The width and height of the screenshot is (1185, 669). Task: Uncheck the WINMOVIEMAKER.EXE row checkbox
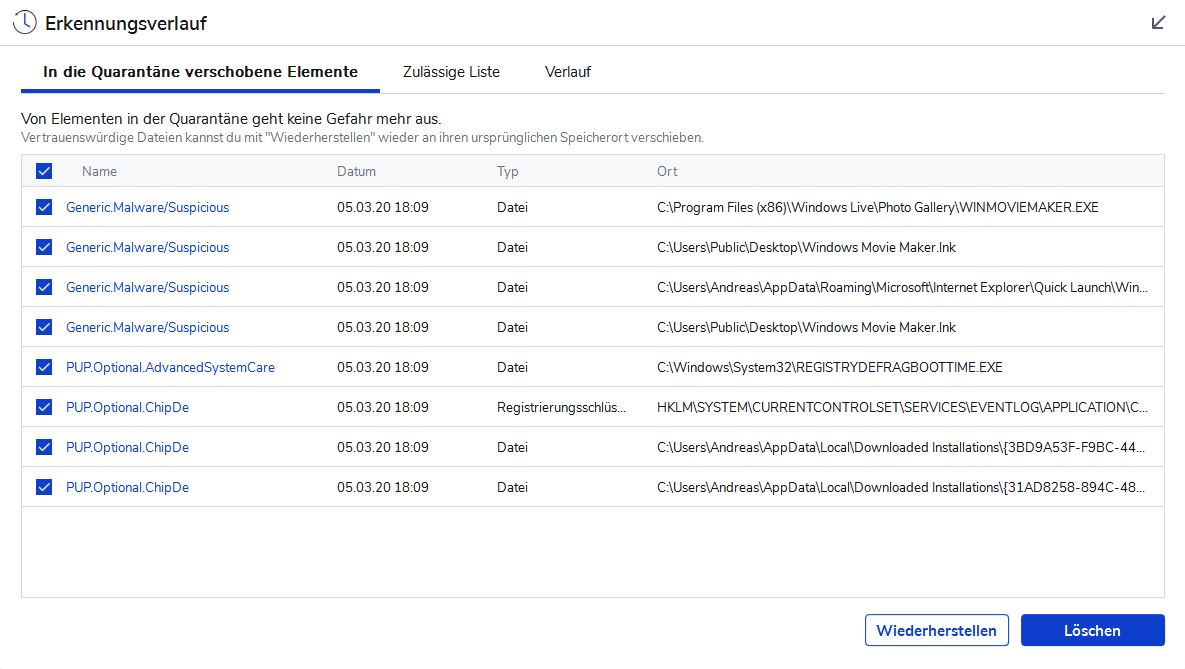pos(44,207)
